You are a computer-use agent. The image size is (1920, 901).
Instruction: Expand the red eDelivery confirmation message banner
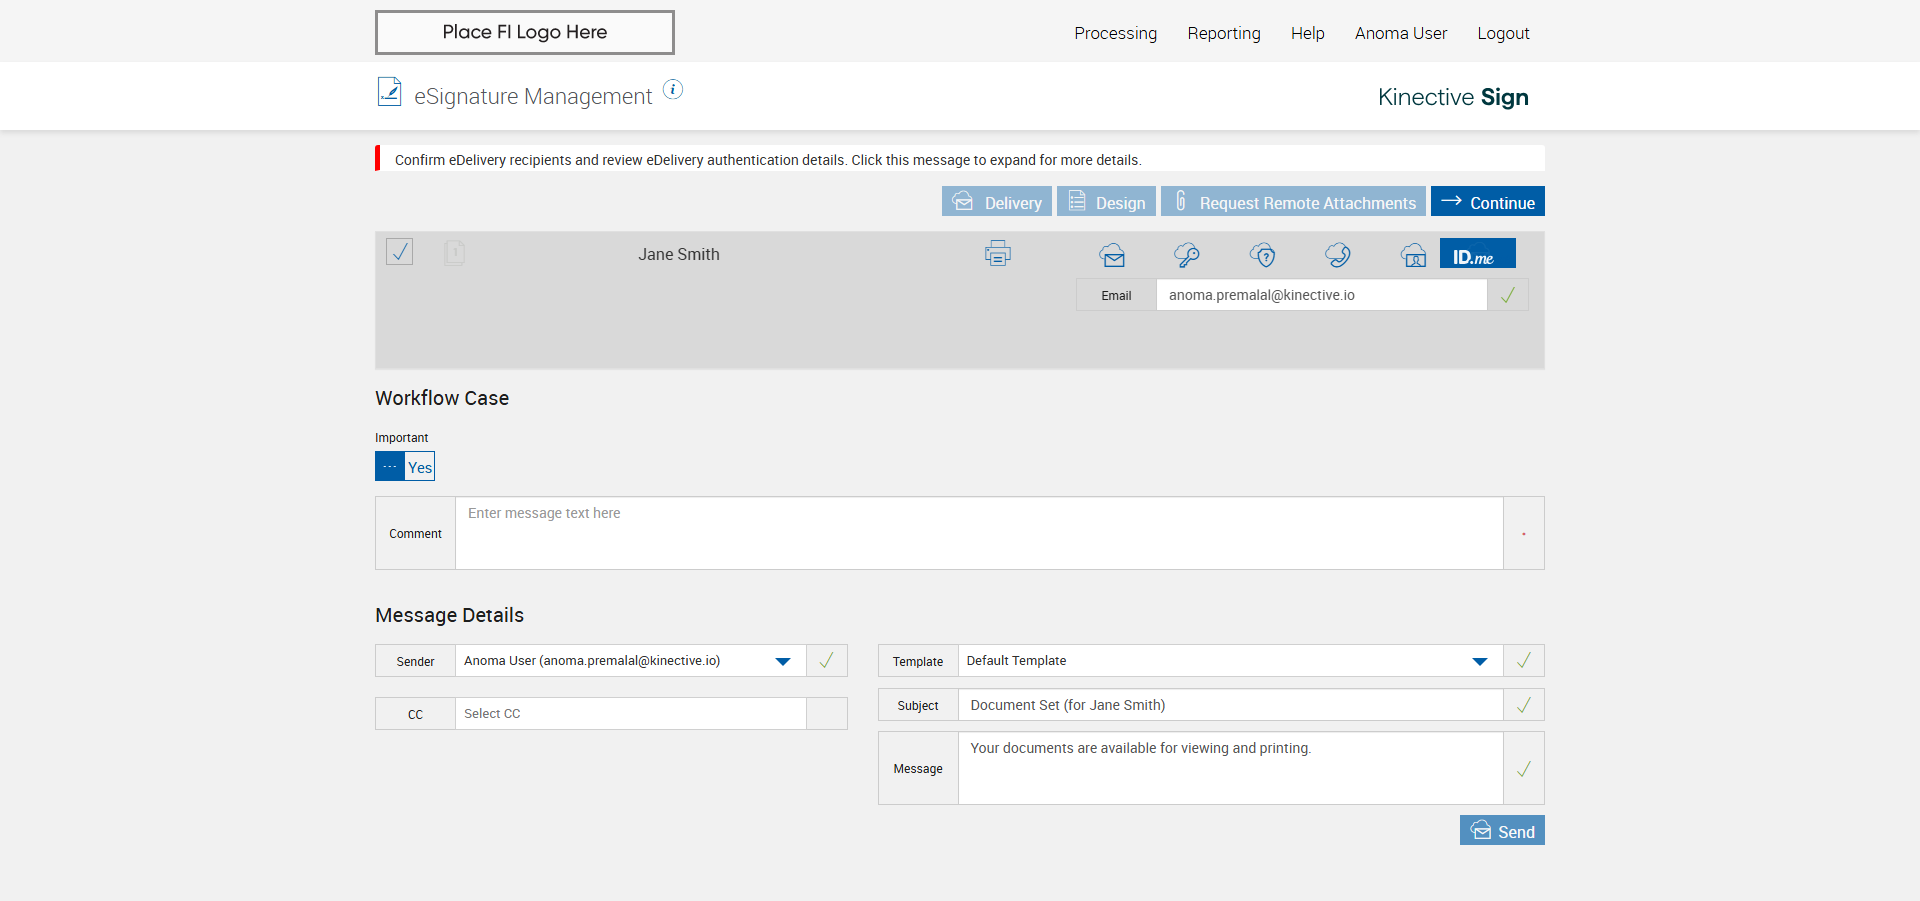pyautogui.click(x=767, y=160)
